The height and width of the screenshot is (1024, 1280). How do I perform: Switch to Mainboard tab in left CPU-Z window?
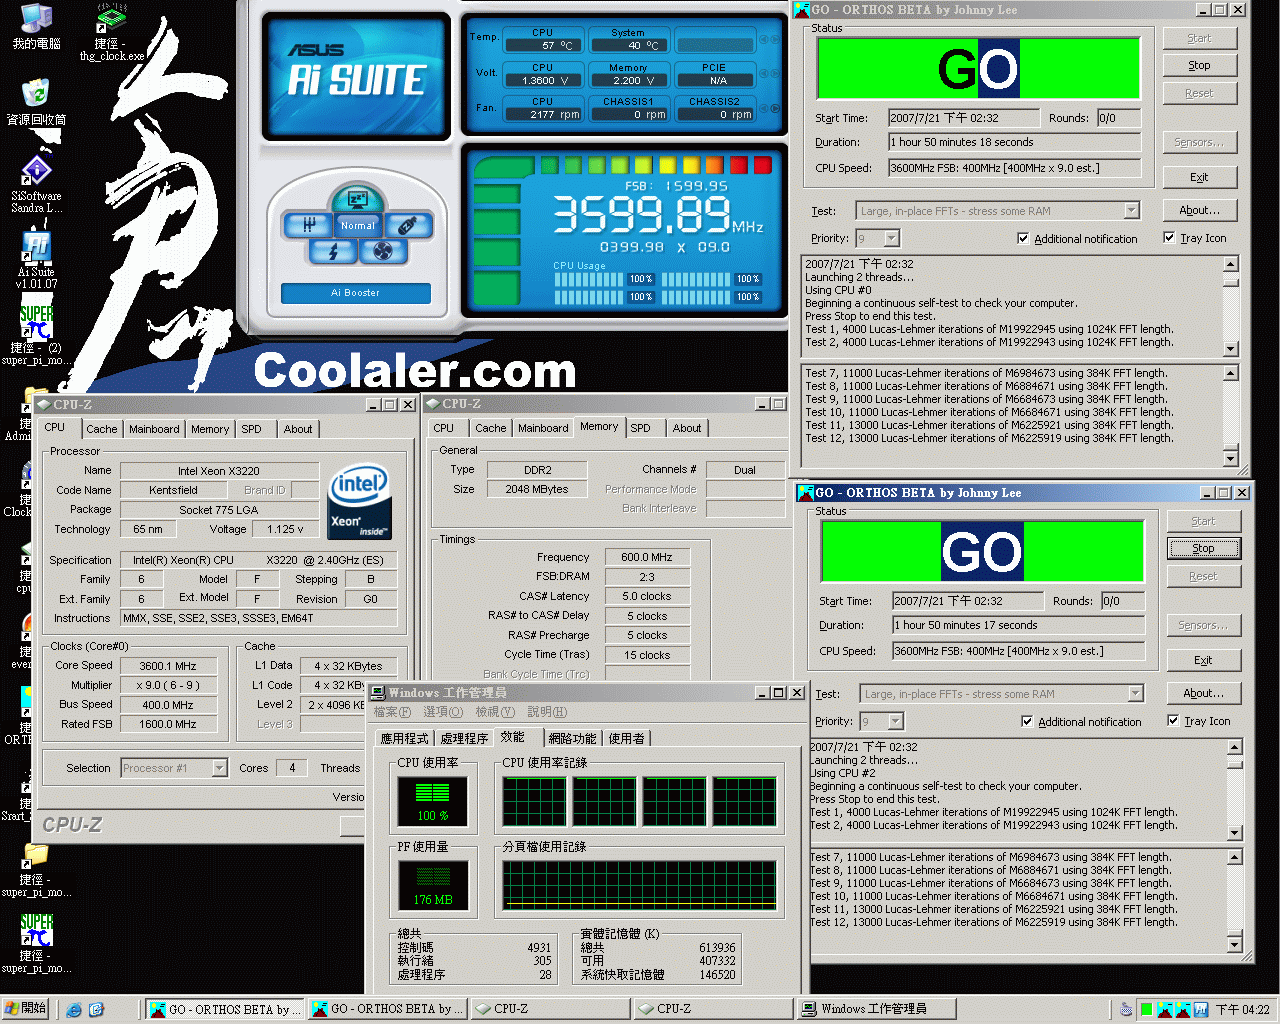pyautogui.click(x=154, y=429)
